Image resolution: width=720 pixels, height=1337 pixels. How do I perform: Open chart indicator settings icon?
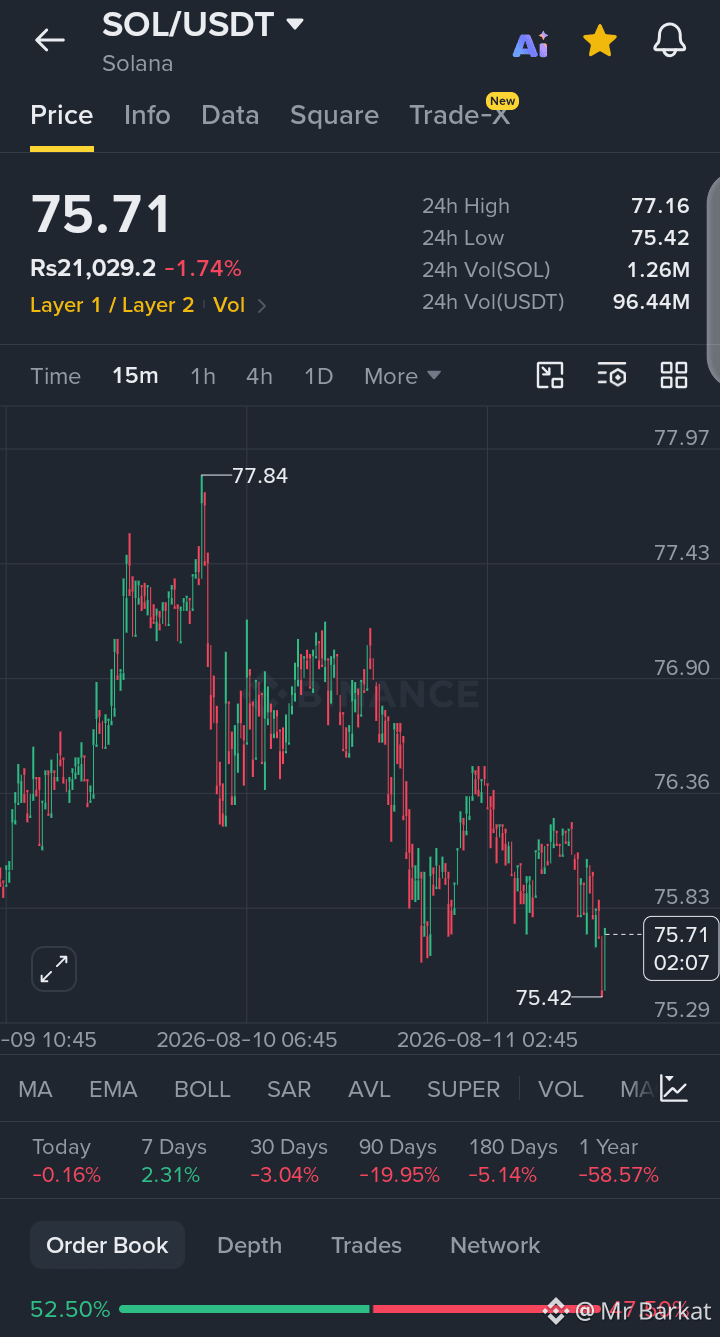(612, 375)
